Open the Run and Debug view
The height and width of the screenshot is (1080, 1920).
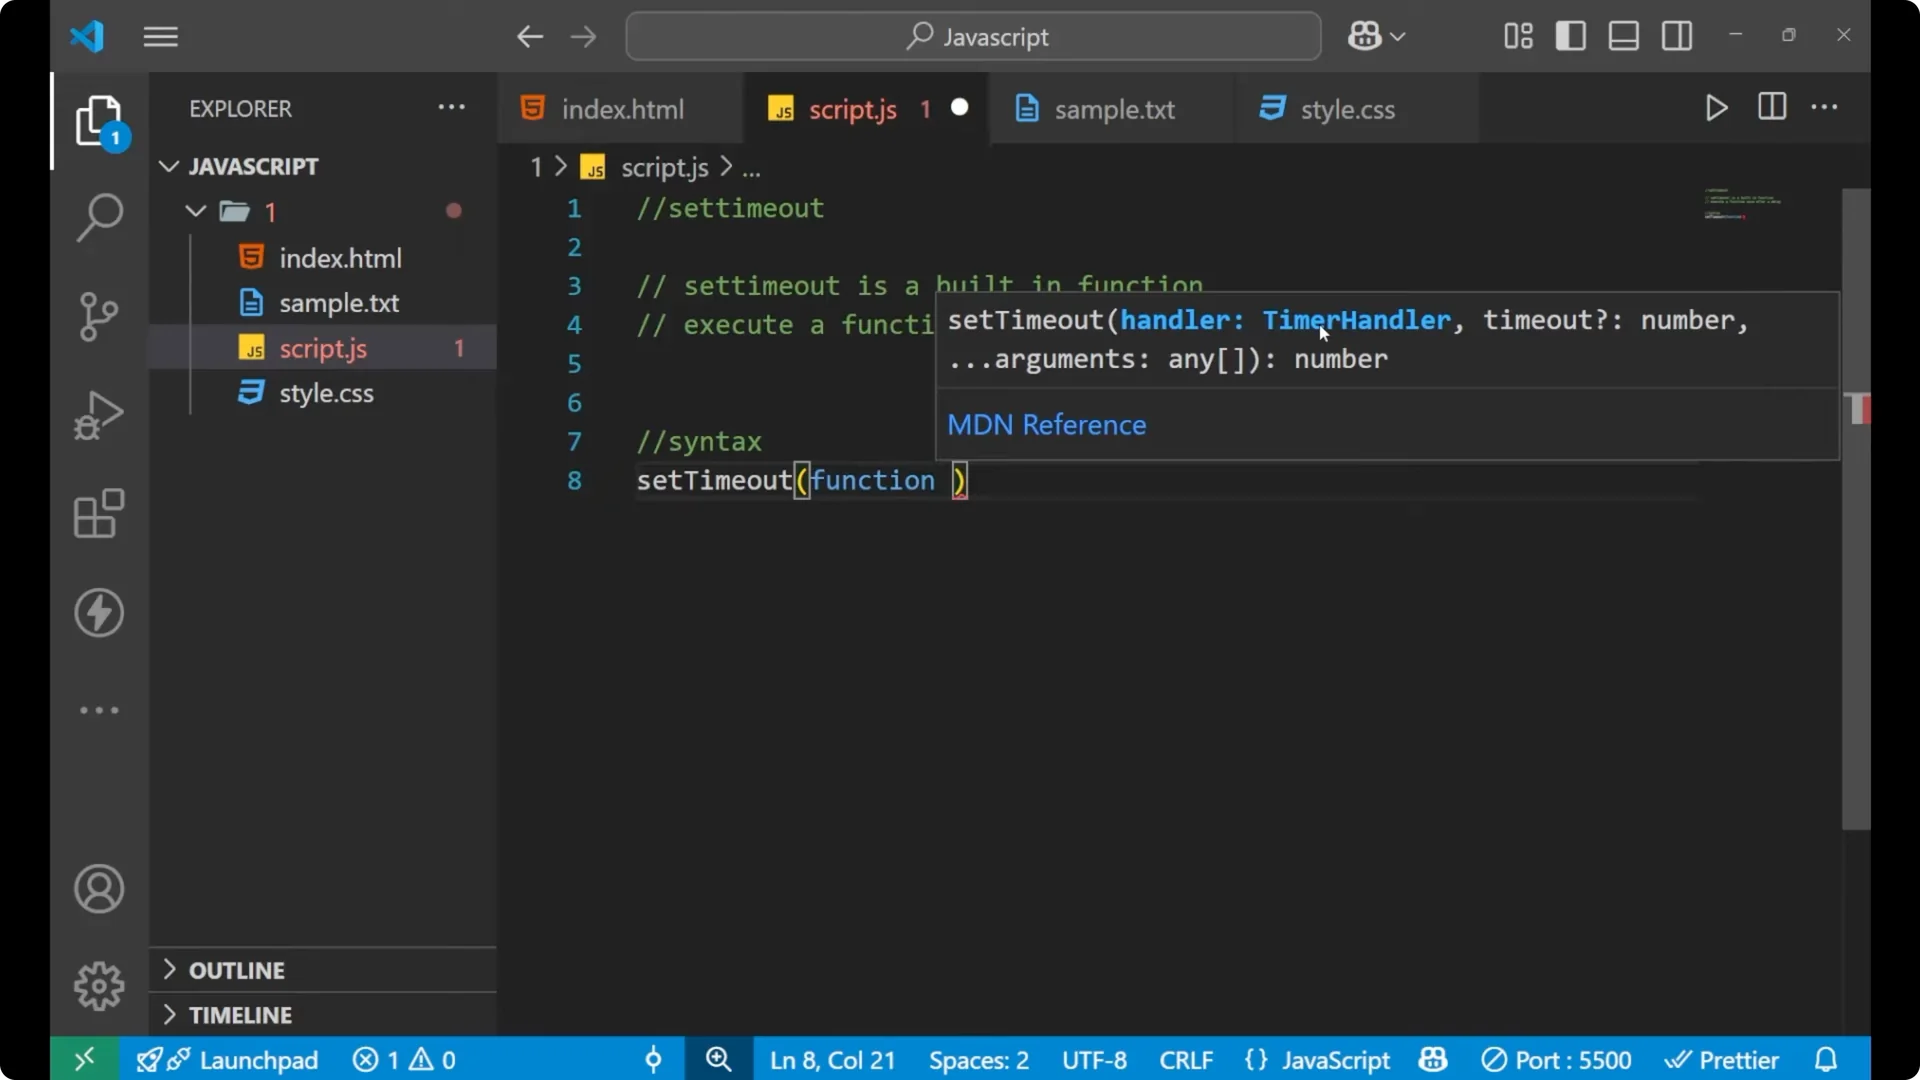click(x=98, y=414)
